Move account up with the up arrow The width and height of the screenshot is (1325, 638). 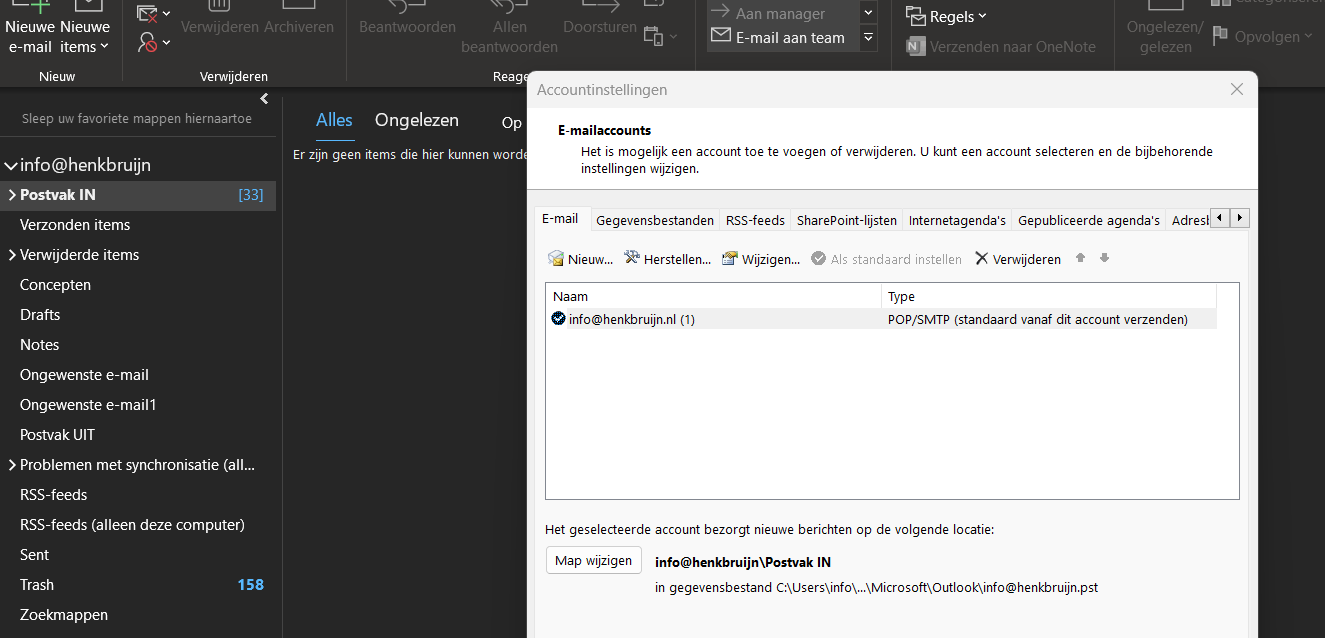[1080, 258]
